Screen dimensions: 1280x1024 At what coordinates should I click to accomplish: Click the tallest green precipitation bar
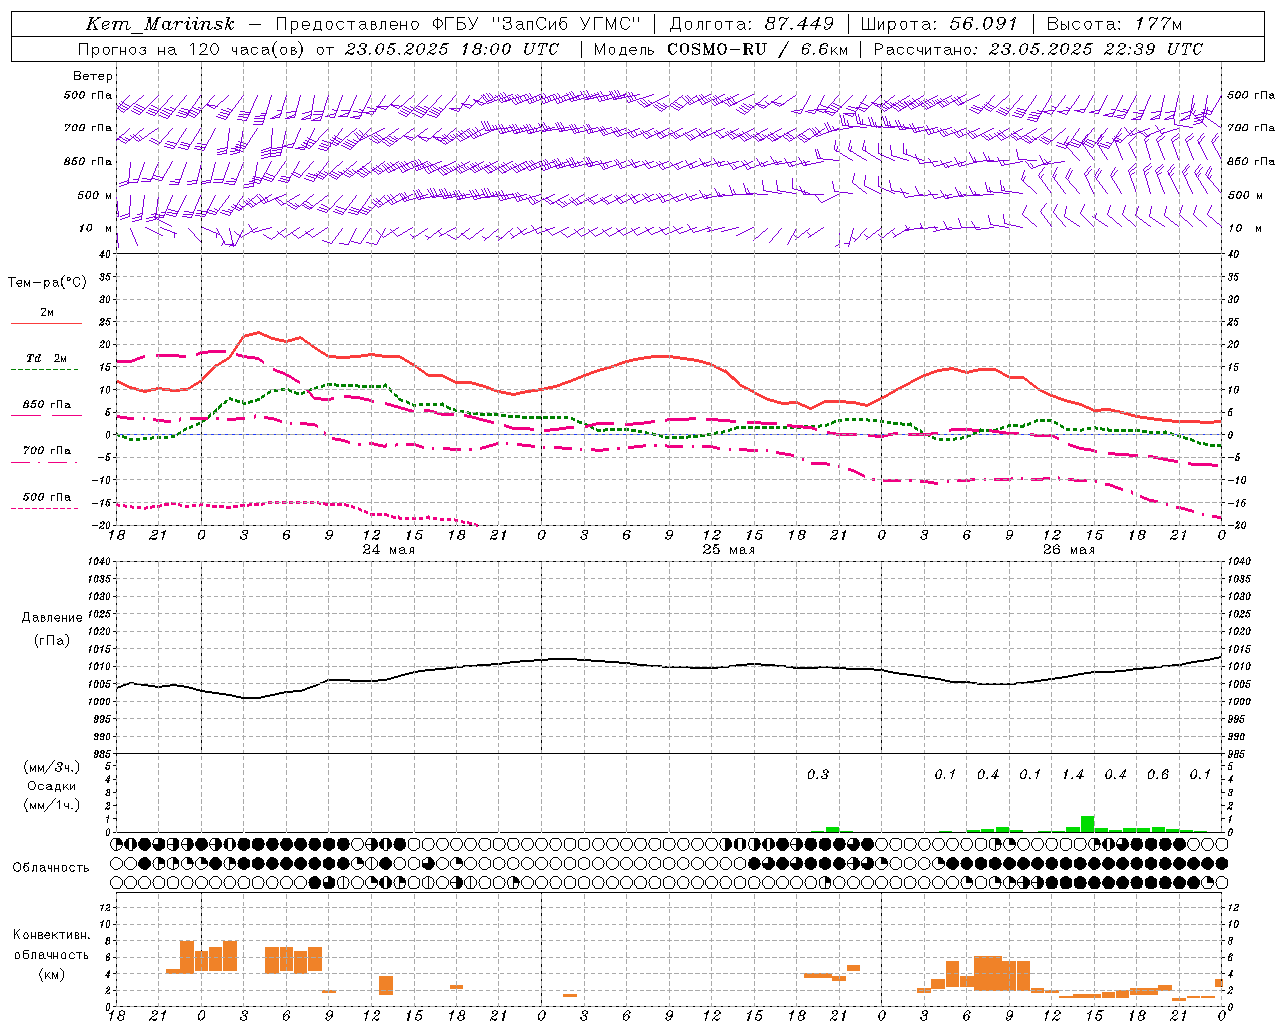coord(1087,824)
